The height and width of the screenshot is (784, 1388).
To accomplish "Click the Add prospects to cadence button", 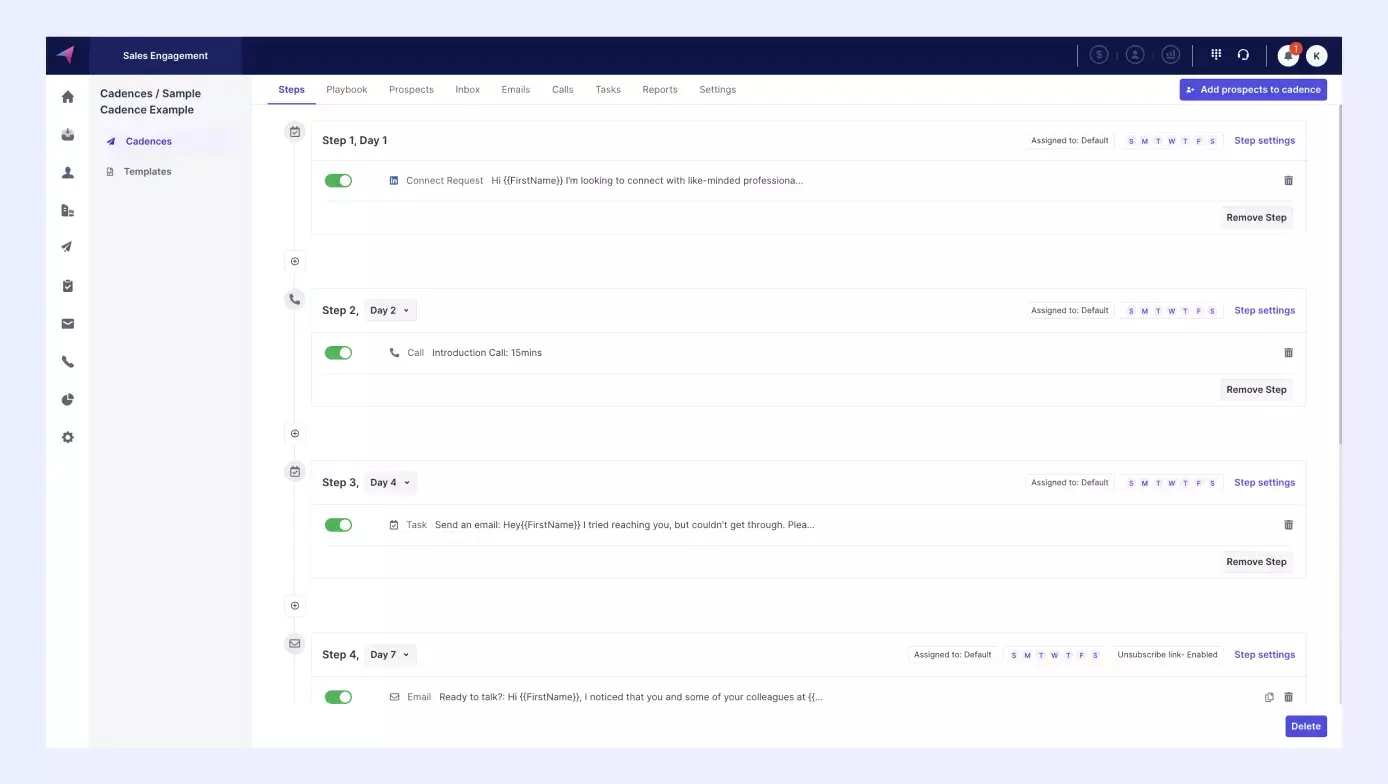I will (x=1253, y=89).
